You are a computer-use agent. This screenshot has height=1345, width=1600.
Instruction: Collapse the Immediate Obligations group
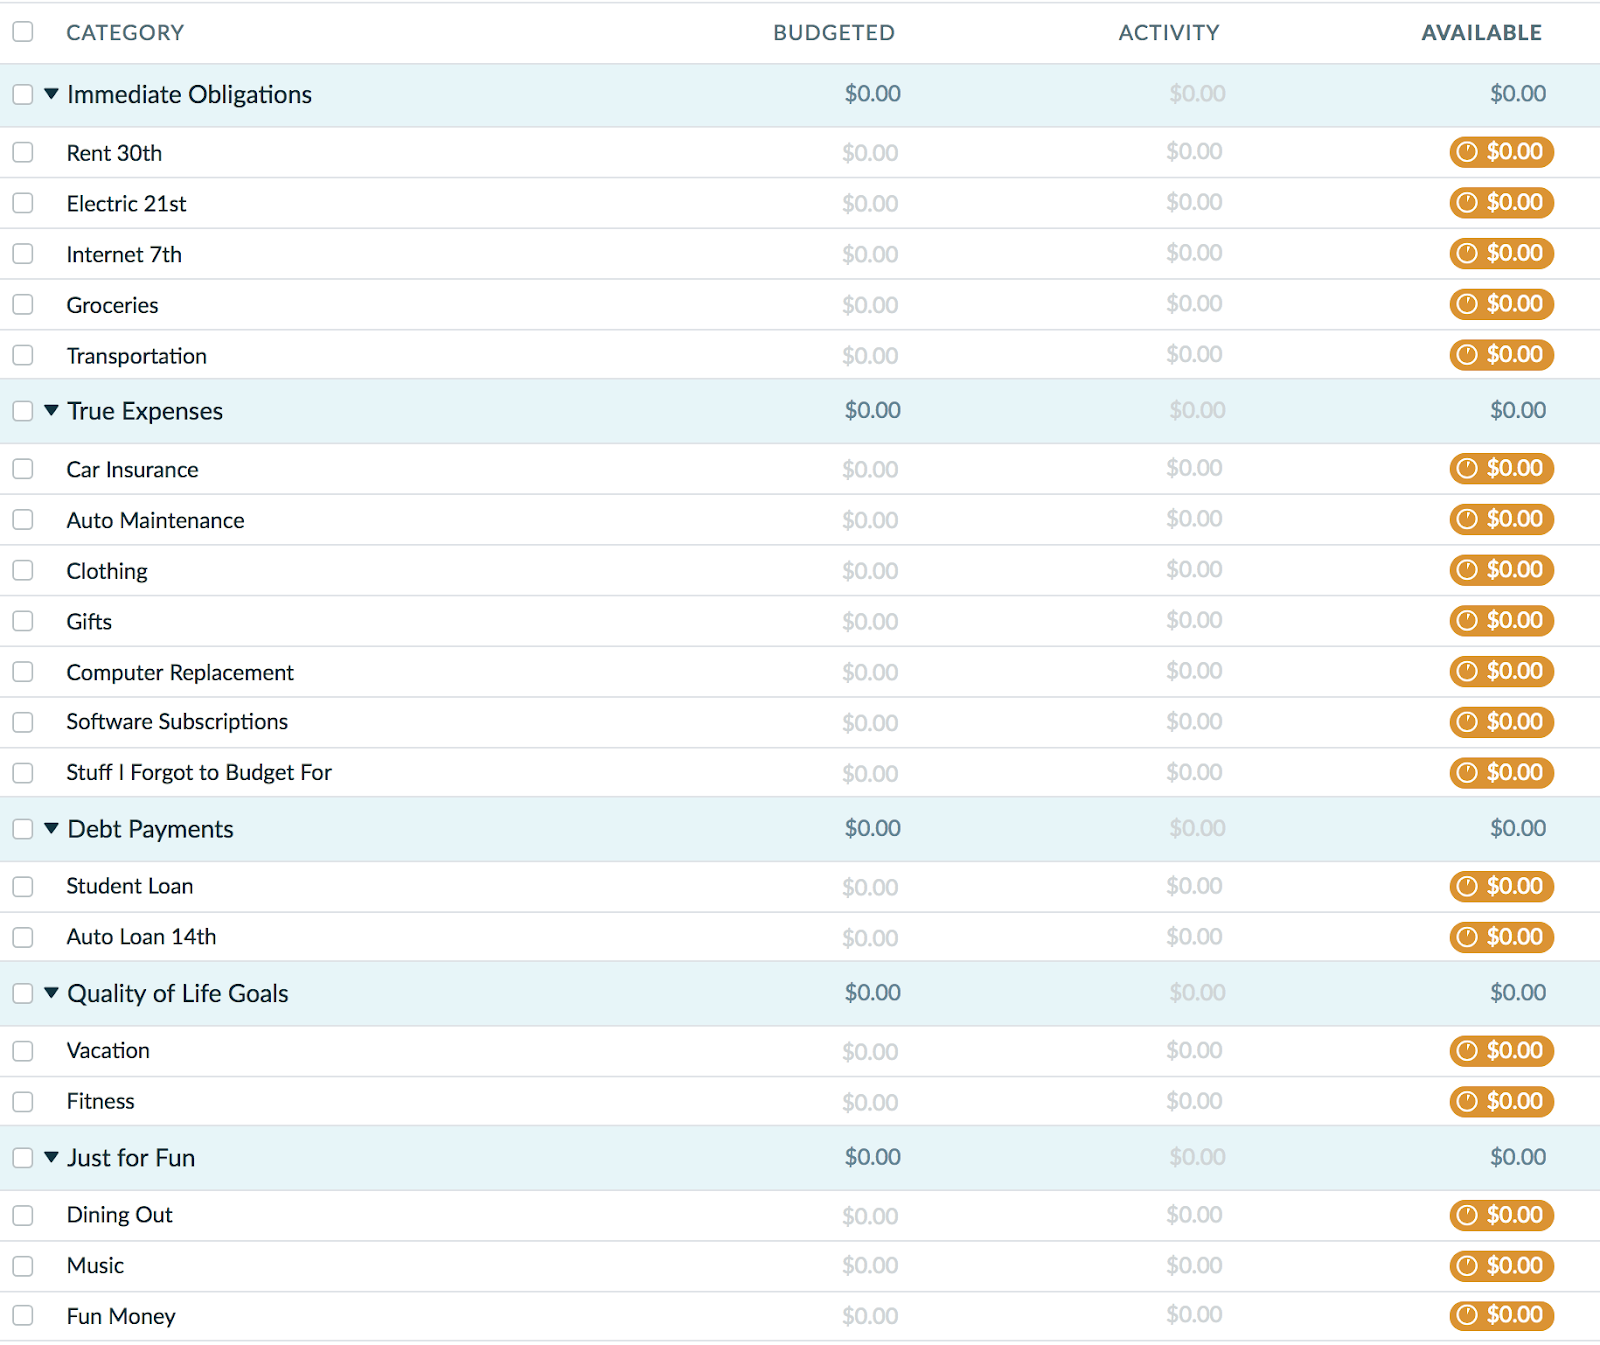(x=52, y=94)
